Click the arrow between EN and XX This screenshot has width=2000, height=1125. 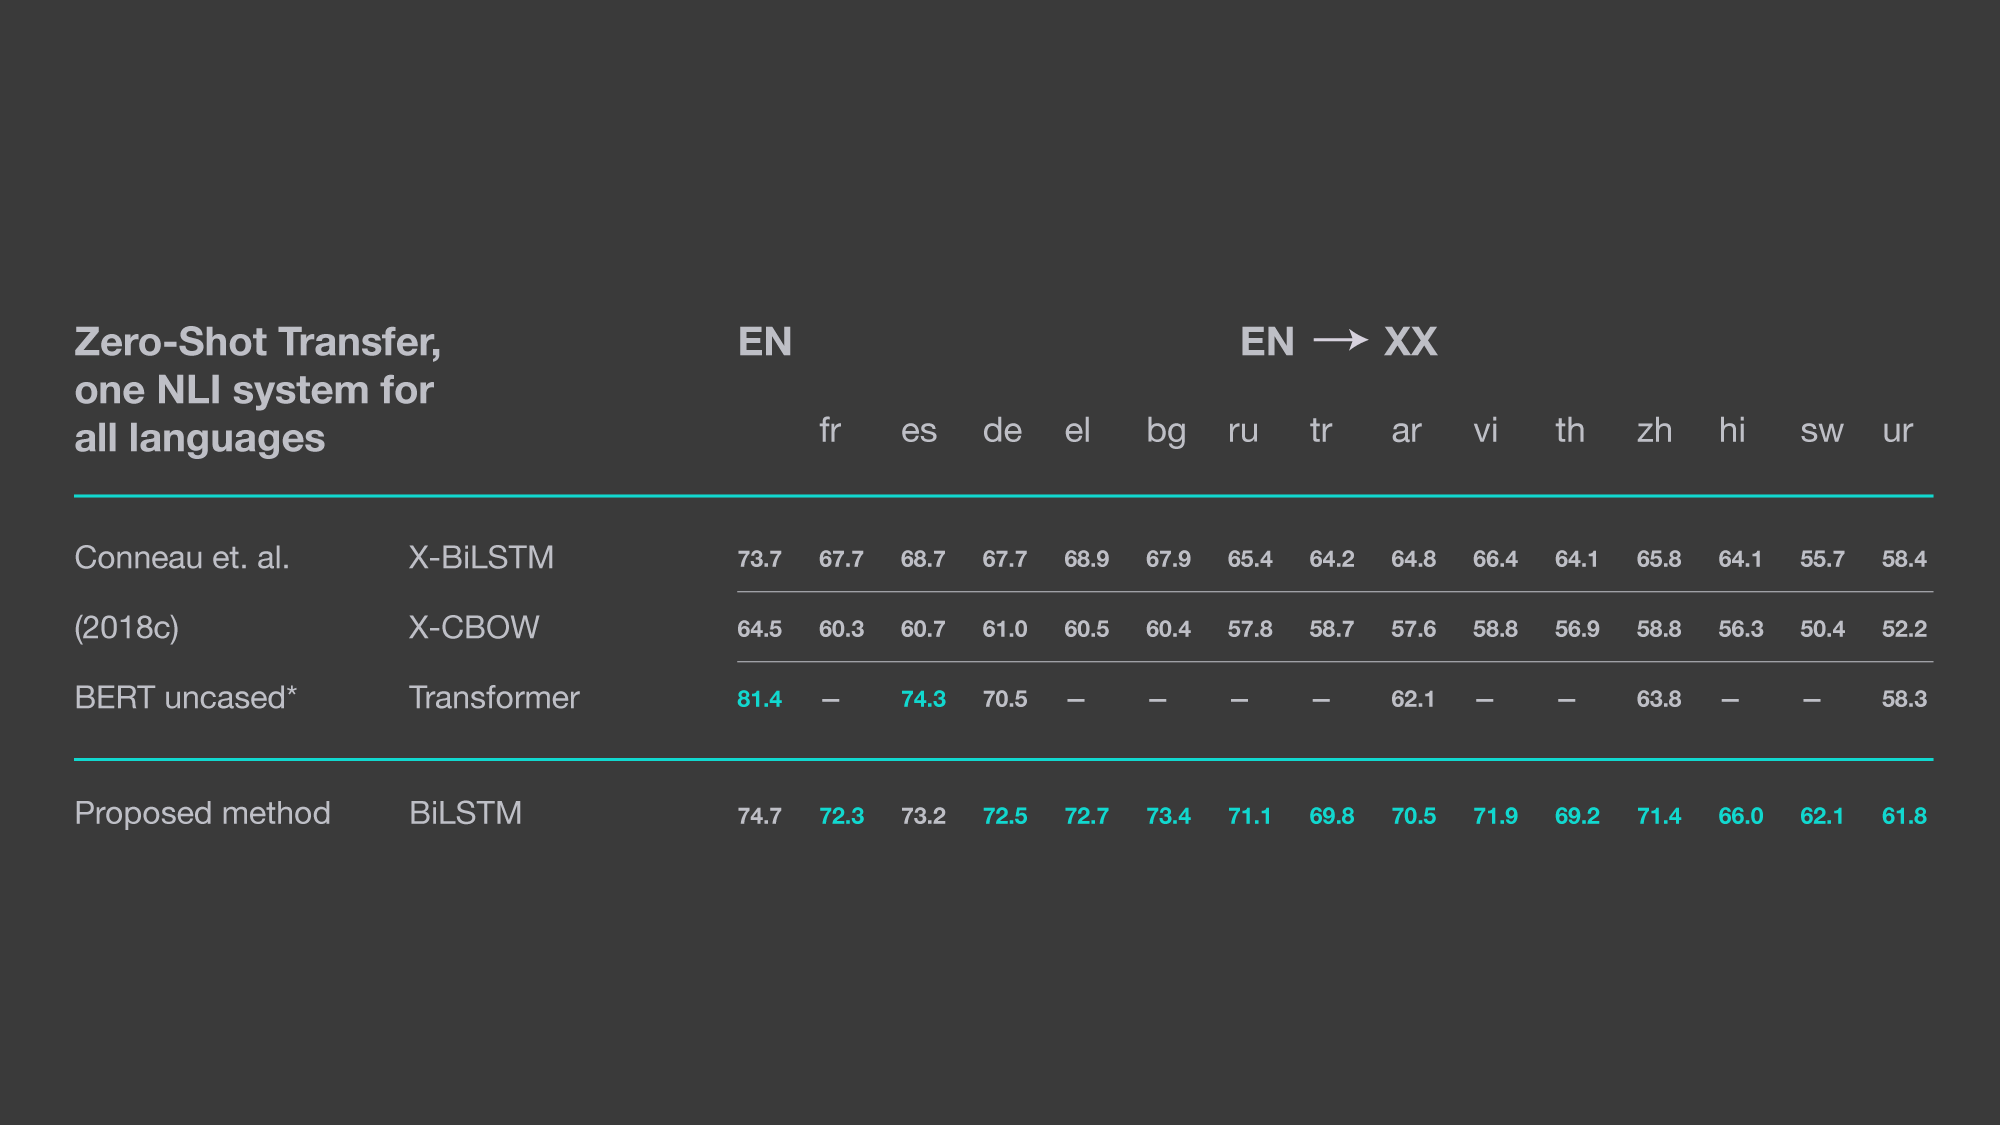click(1340, 341)
